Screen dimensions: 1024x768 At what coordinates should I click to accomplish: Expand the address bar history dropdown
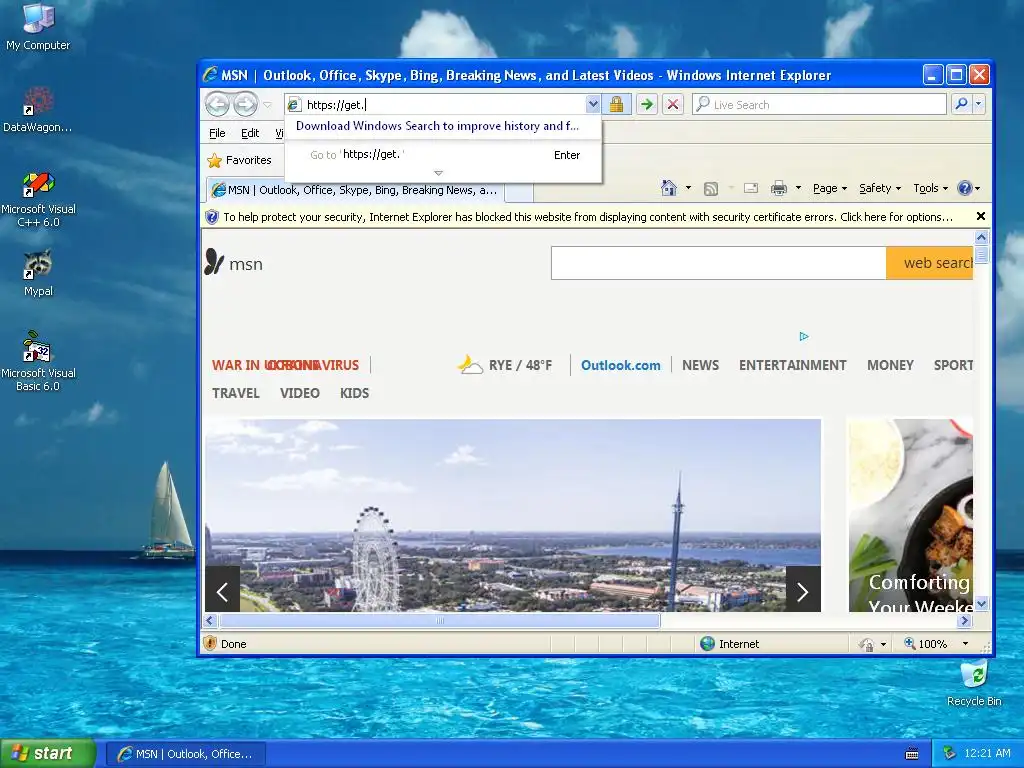click(x=592, y=104)
